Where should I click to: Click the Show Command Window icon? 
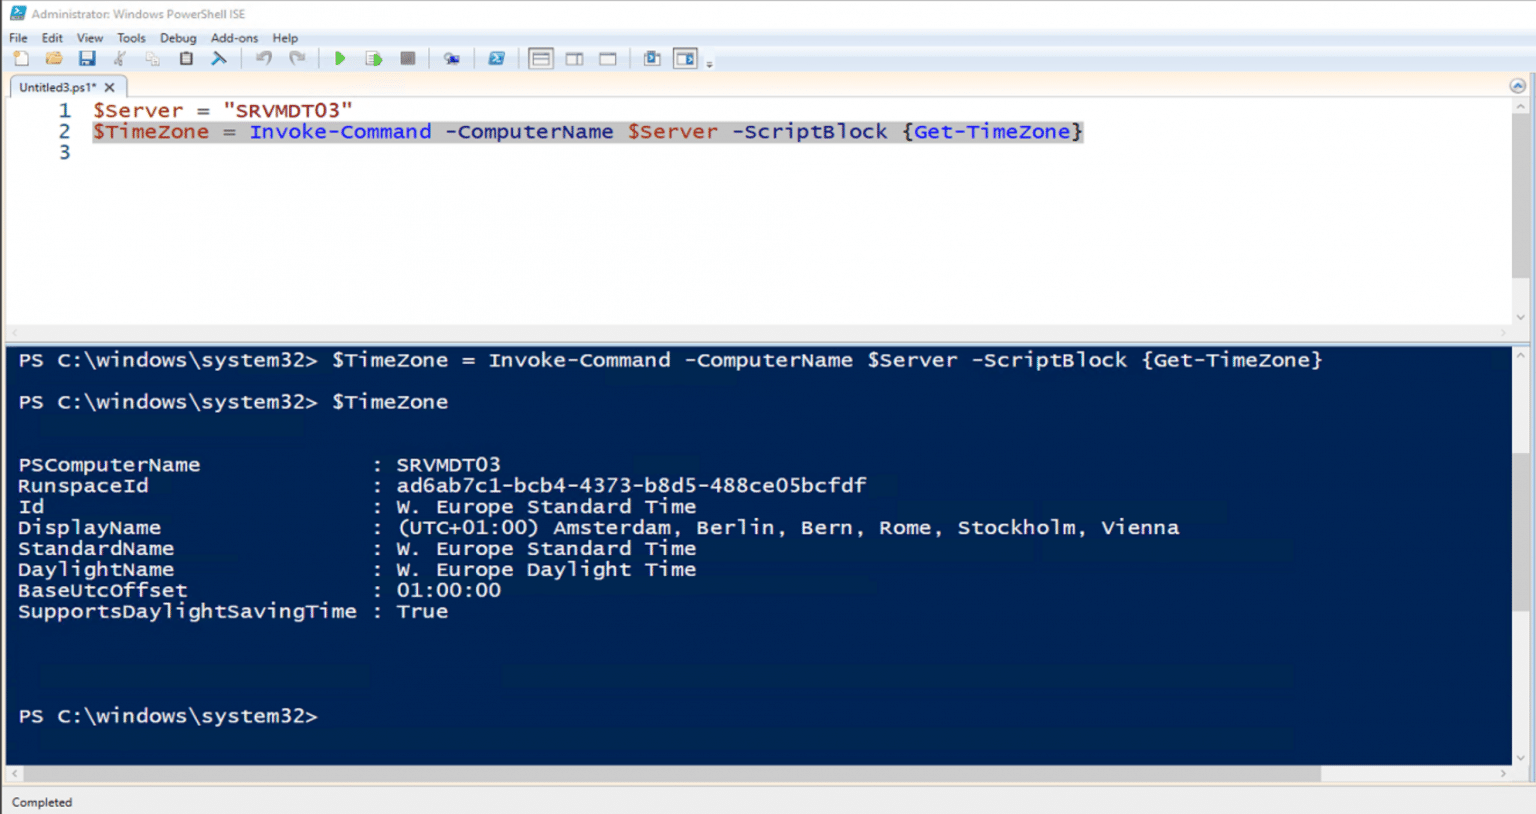[x=652, y=59]
